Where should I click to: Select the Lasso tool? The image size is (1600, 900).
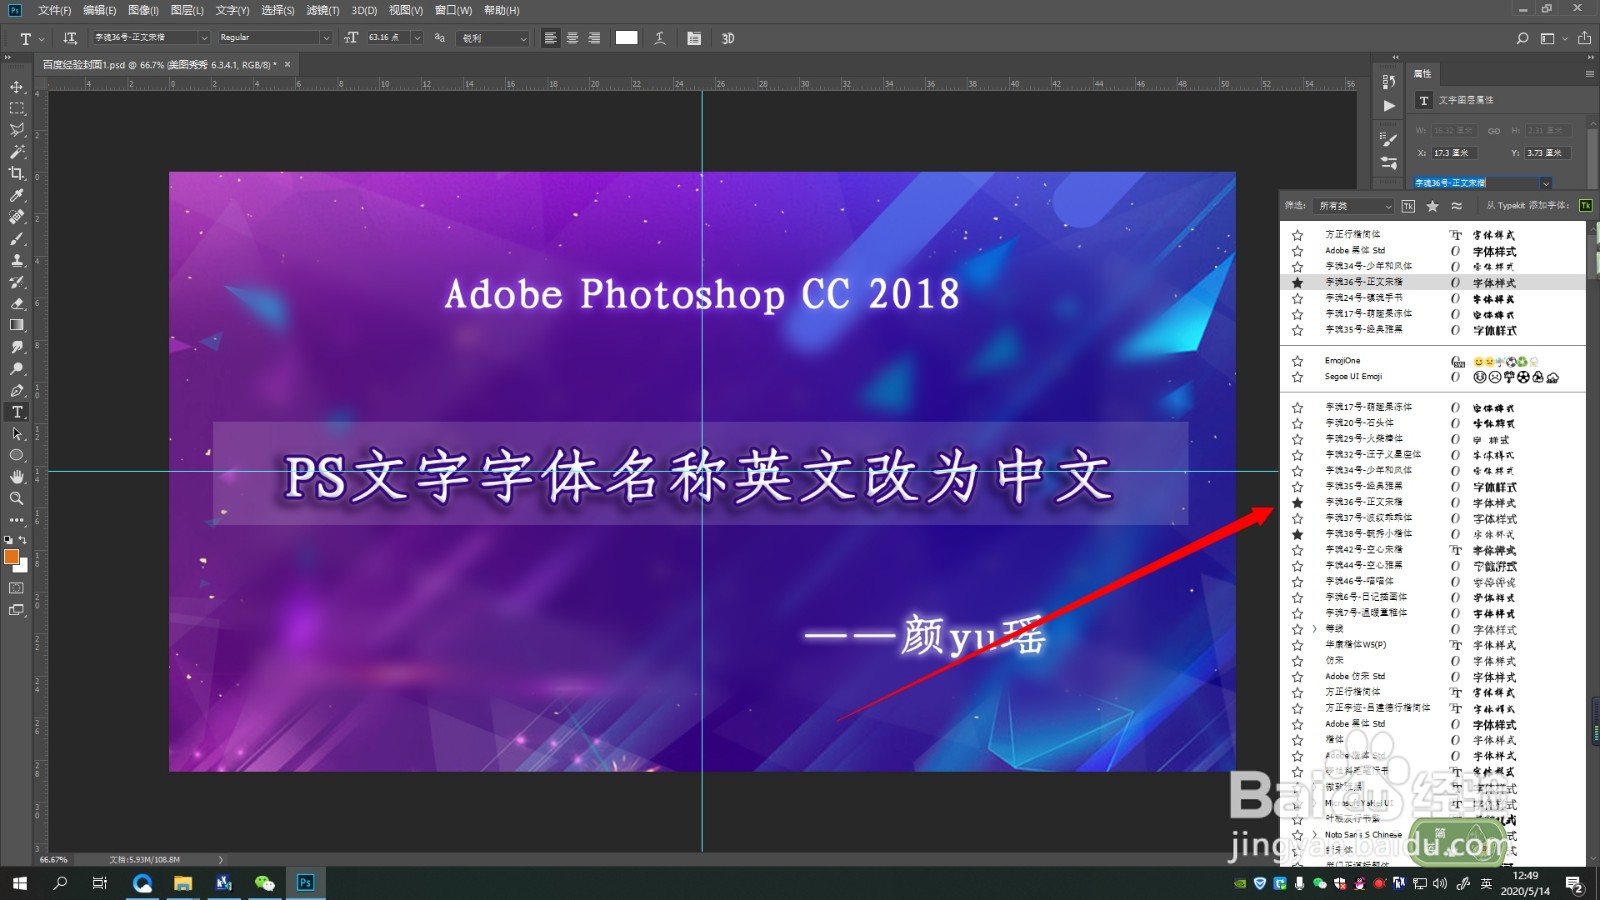(x=17, y=130)
